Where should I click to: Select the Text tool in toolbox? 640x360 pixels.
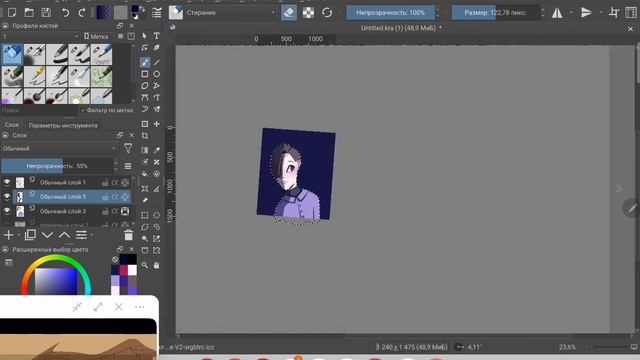[156, 36]
